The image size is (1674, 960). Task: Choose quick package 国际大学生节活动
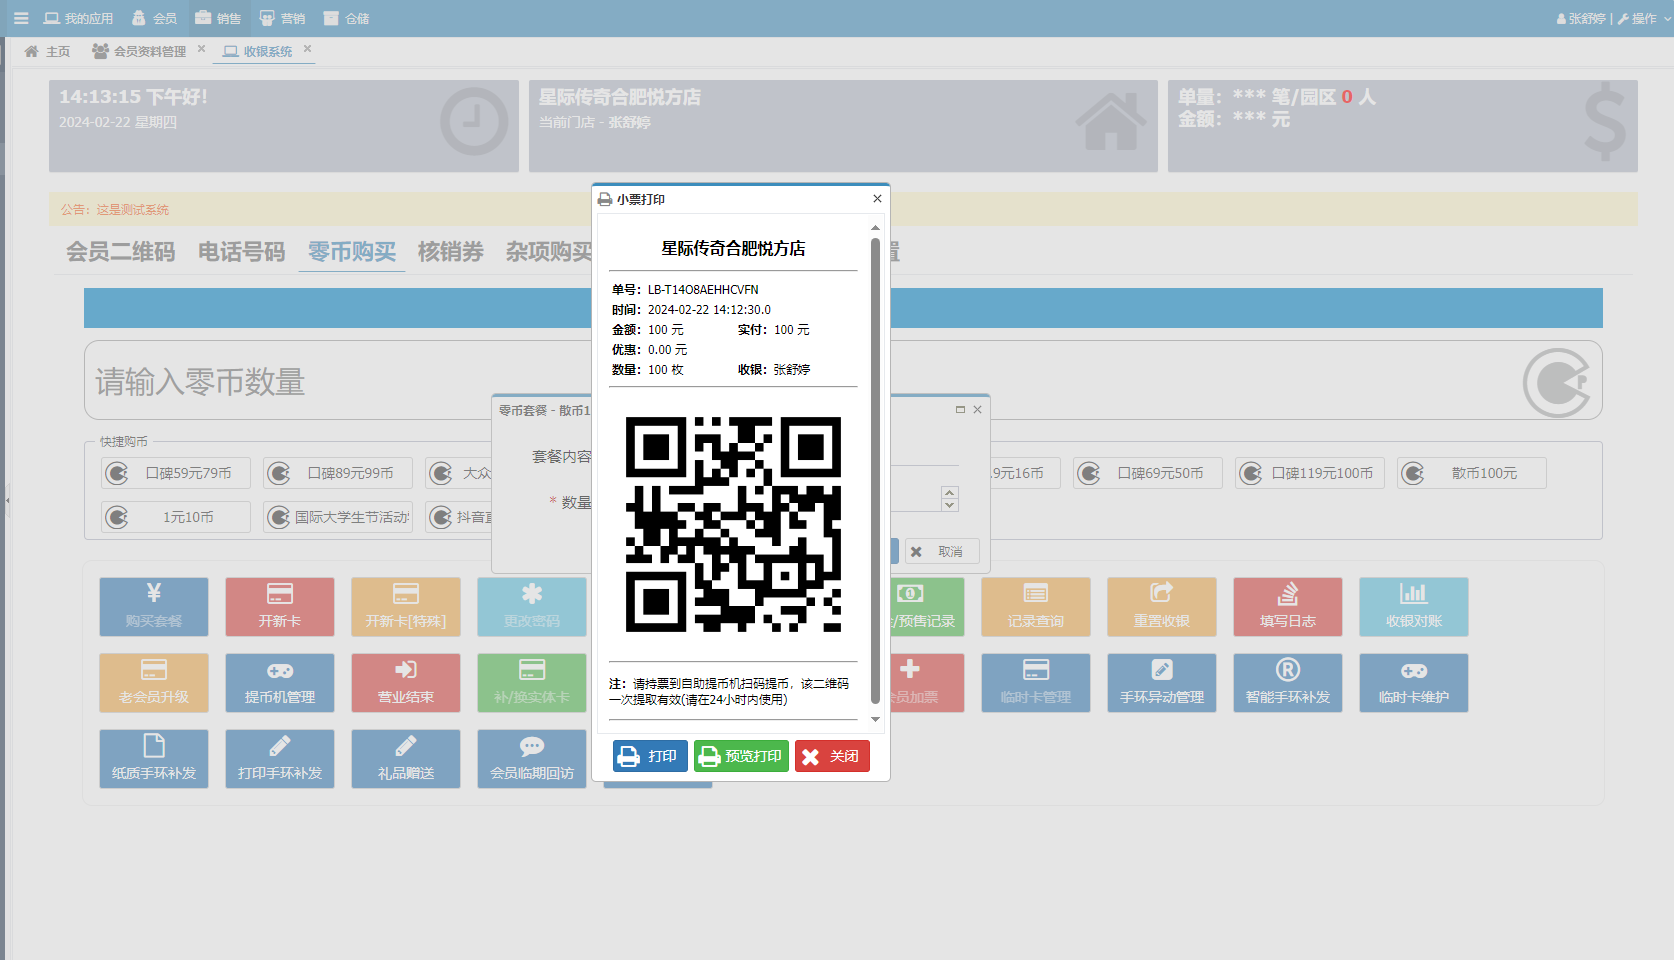pos(338,517)
